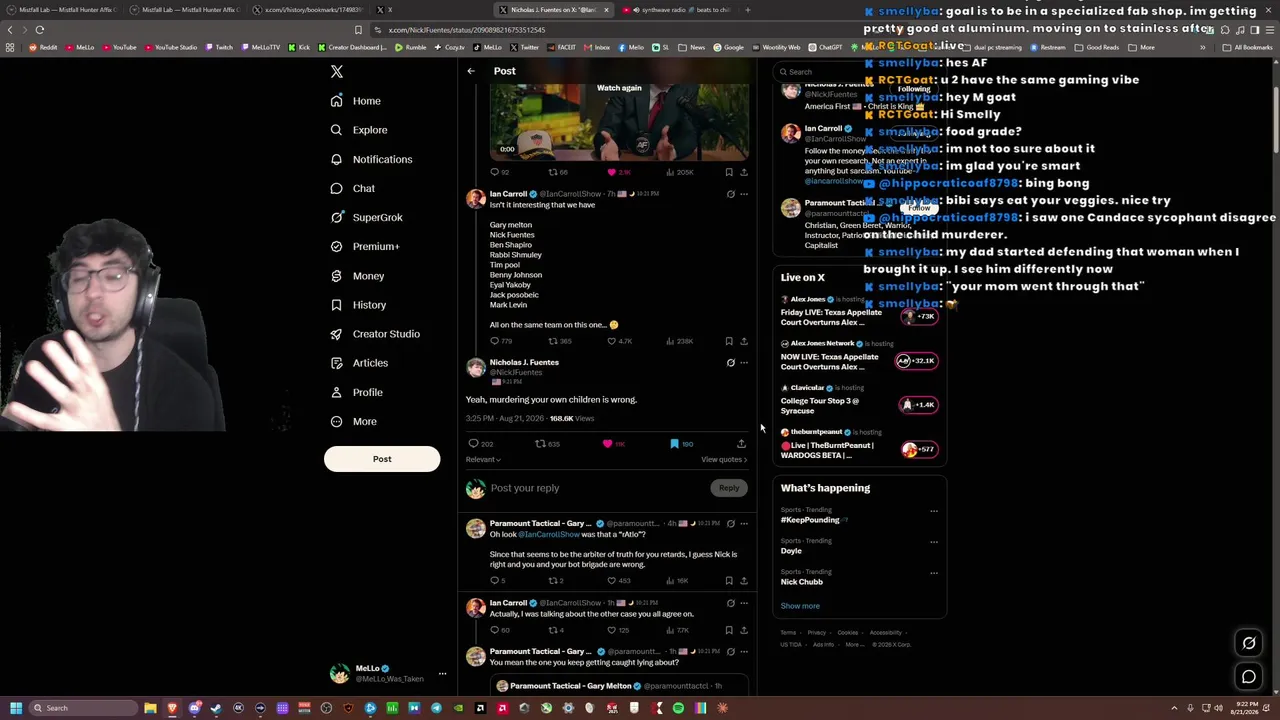Viewport: 1280px width, 720px height.
Task: Go to X home via the X logo
Action: pyautogui.click(x=337, y=71)
